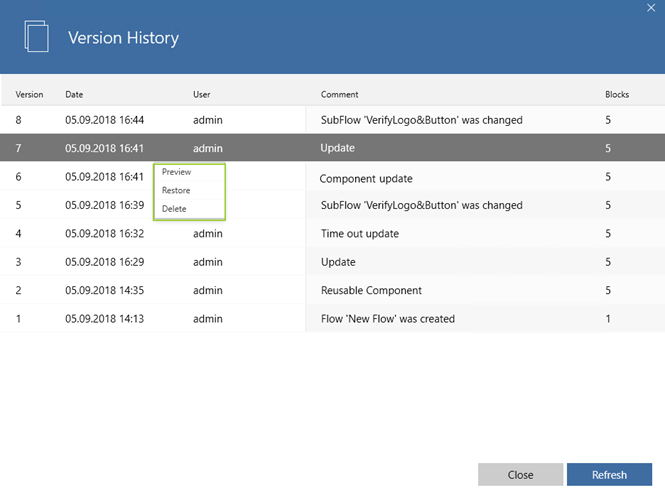Click the Update comment in version 7 row
The height and width of the screenshot is (494, 665).
338,148
